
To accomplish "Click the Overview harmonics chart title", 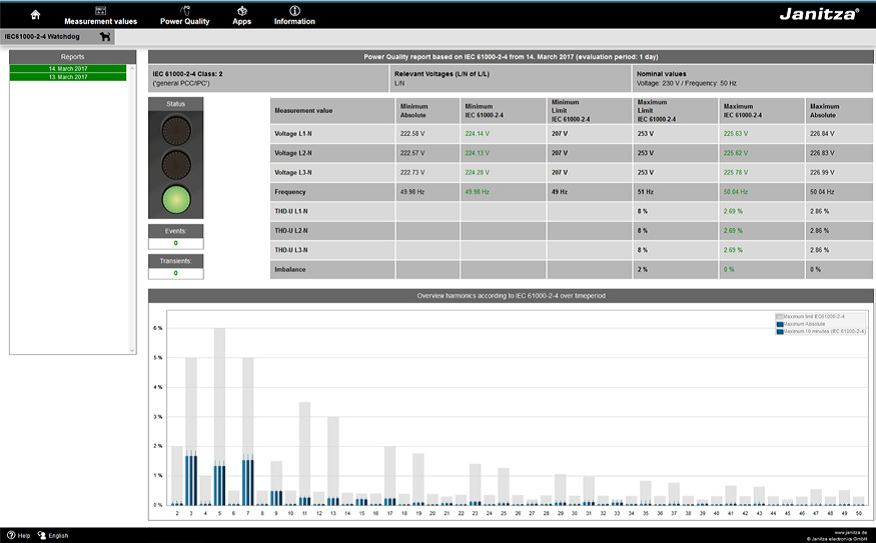I will 511,296.
